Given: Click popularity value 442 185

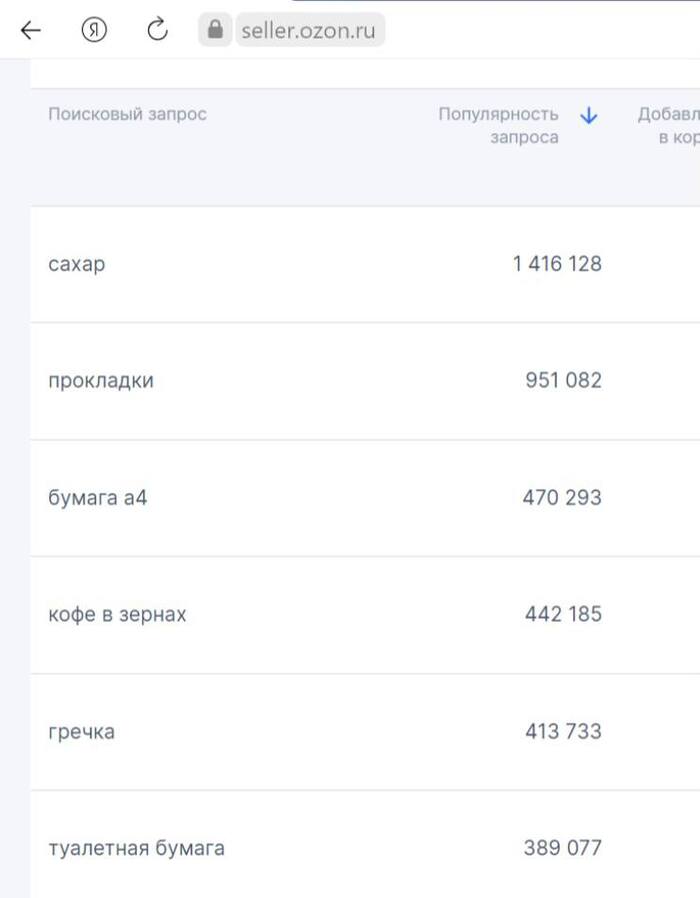Looking at the screenshot, I should coord(563,614).
